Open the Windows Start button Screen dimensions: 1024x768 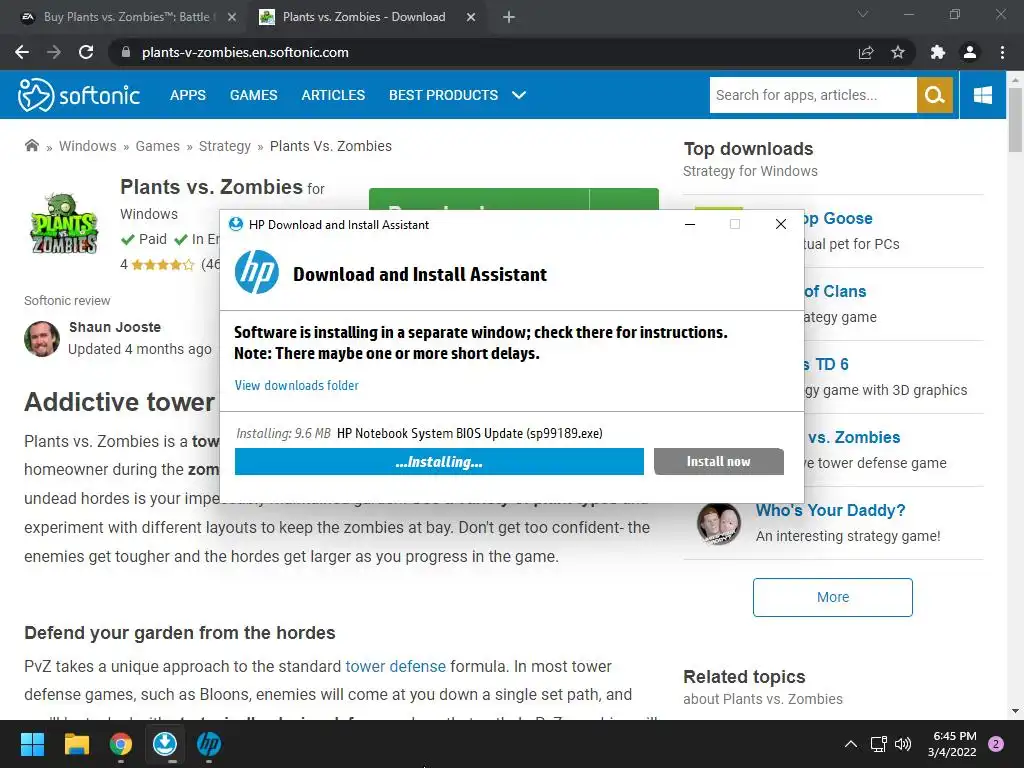point(32,744)
